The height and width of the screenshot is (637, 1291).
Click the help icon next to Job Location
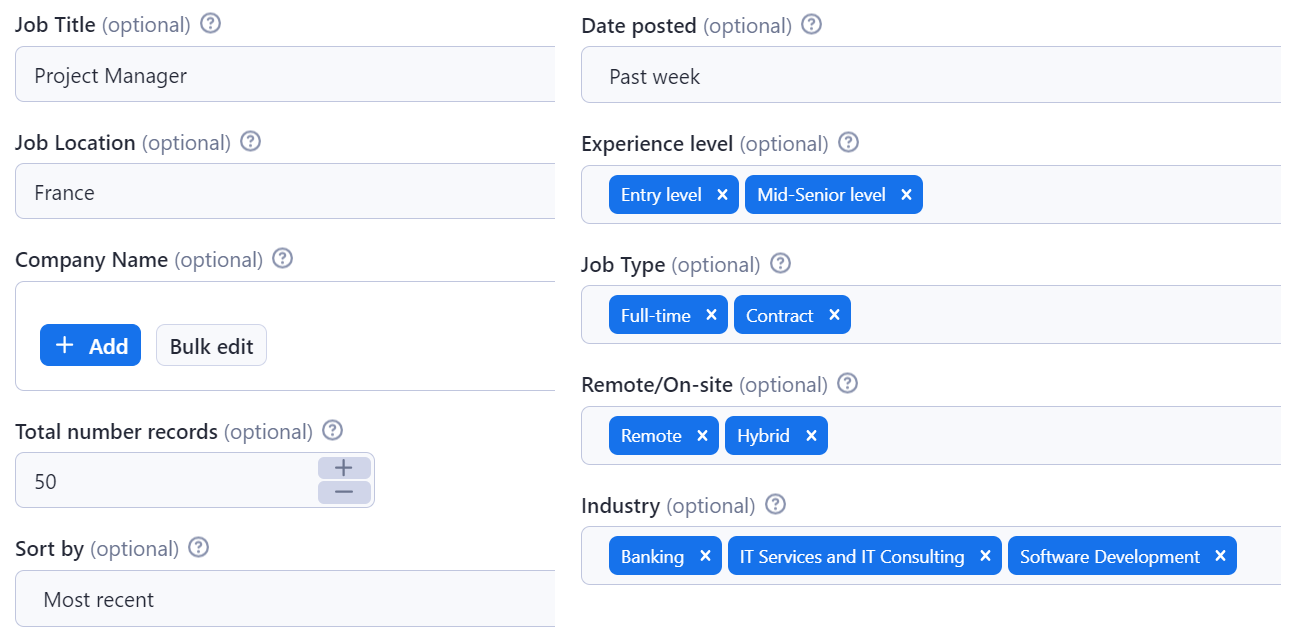tap(249, 142)
